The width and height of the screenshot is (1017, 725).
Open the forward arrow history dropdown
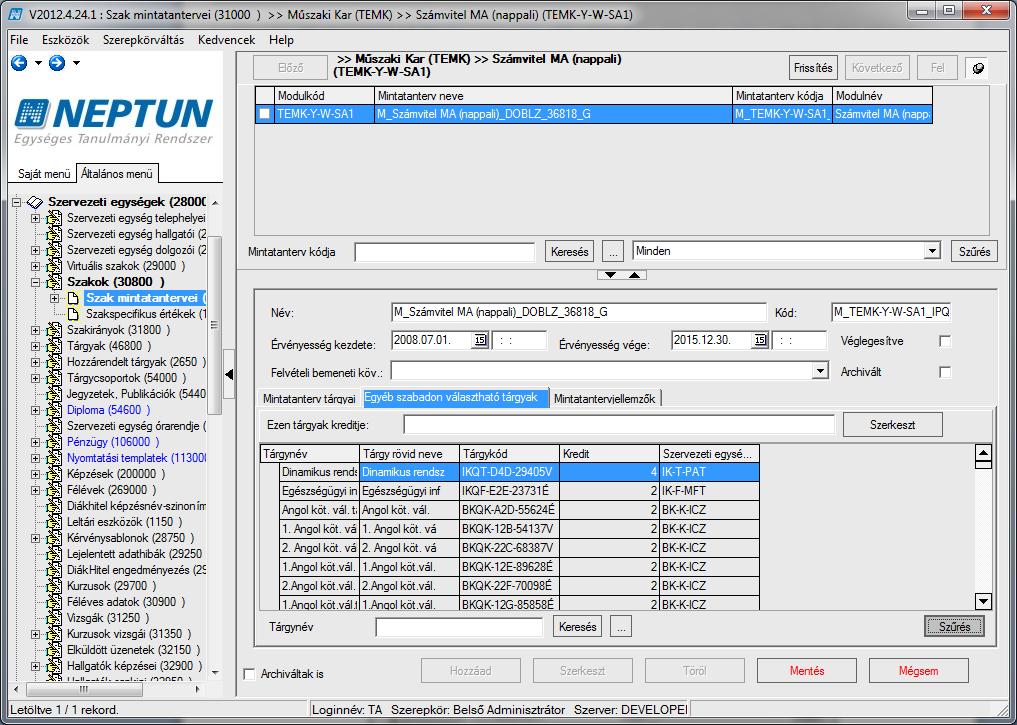[x=76, y=64]
